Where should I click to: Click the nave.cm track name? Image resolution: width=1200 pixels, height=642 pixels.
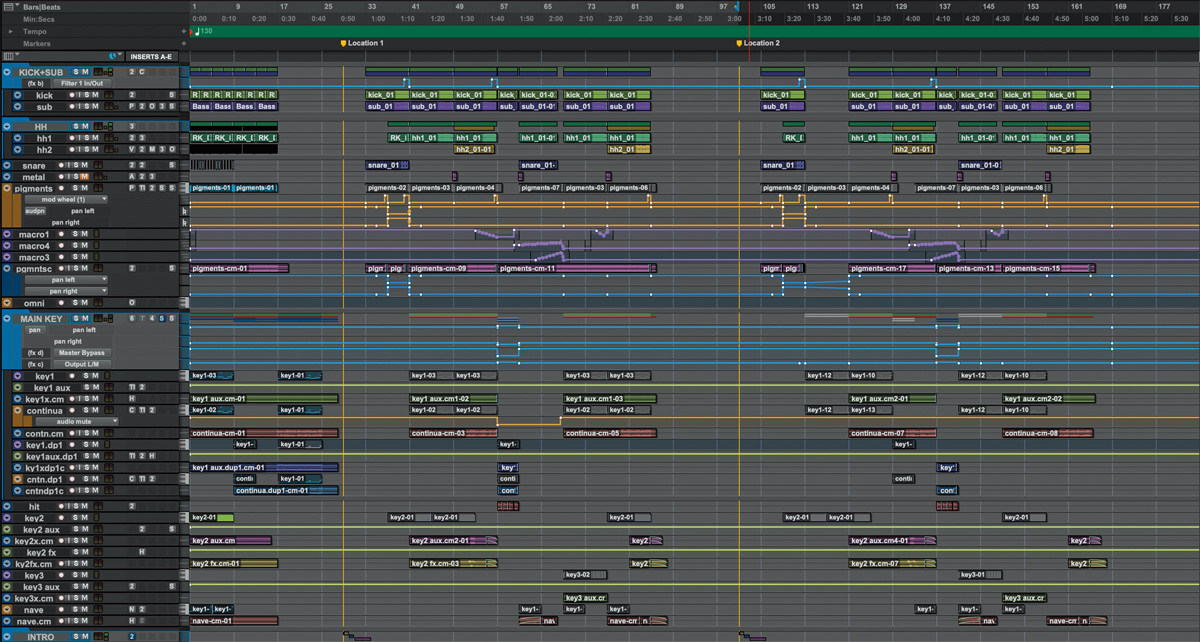[x=34, y=621]
